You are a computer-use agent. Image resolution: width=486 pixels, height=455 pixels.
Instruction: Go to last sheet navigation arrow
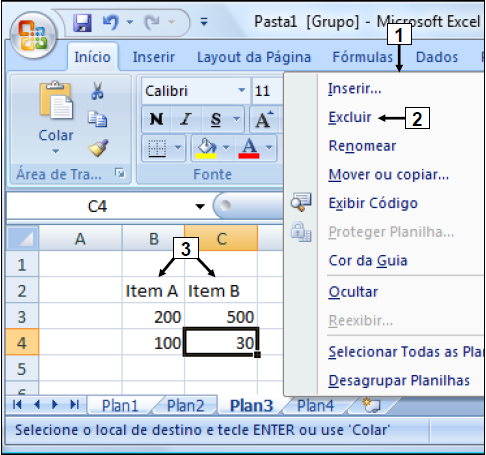pyautogui.click(x=75, y=404)
